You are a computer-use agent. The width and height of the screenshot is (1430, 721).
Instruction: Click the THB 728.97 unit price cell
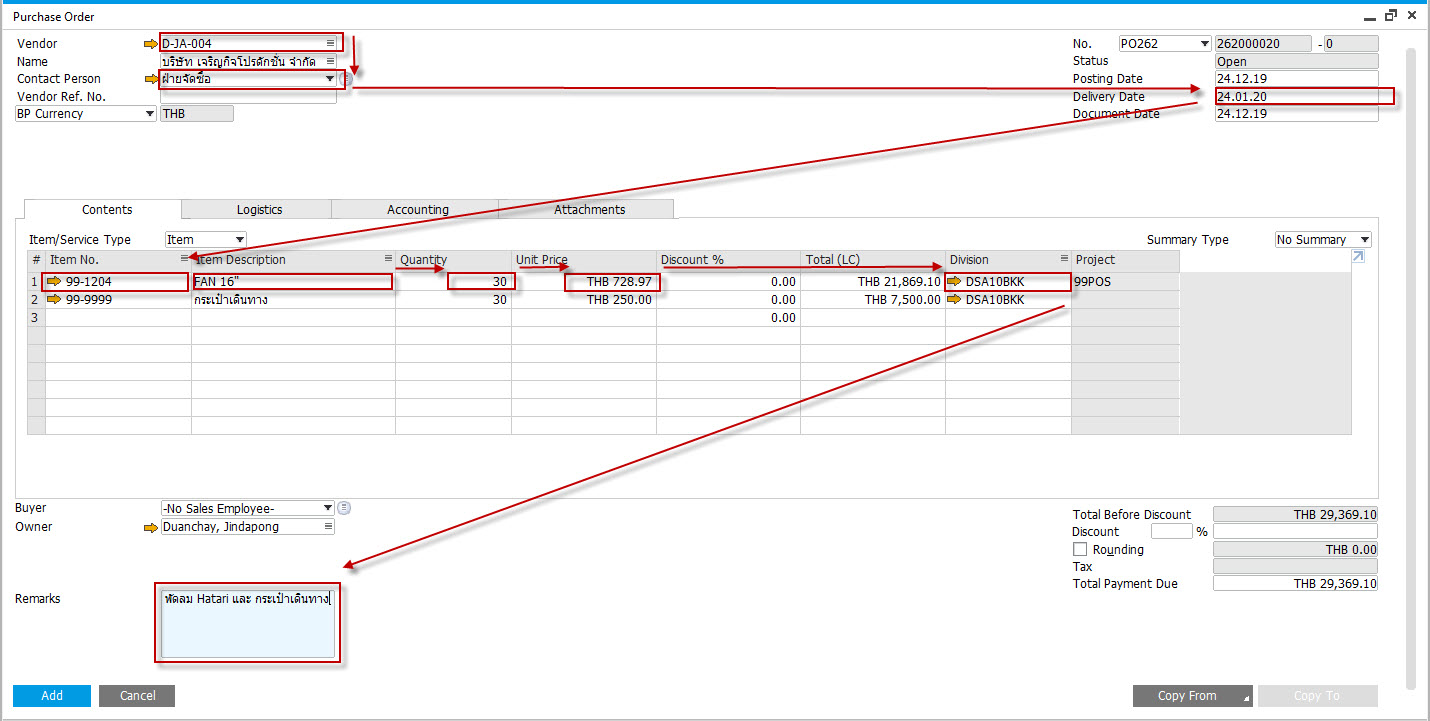click(585, 282)
